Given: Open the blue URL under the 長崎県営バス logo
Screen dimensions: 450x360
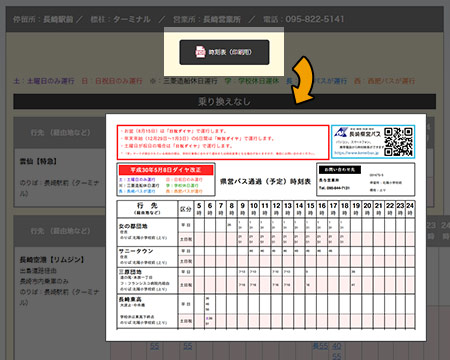Looking at the screenshot, I should click(356, 153).
